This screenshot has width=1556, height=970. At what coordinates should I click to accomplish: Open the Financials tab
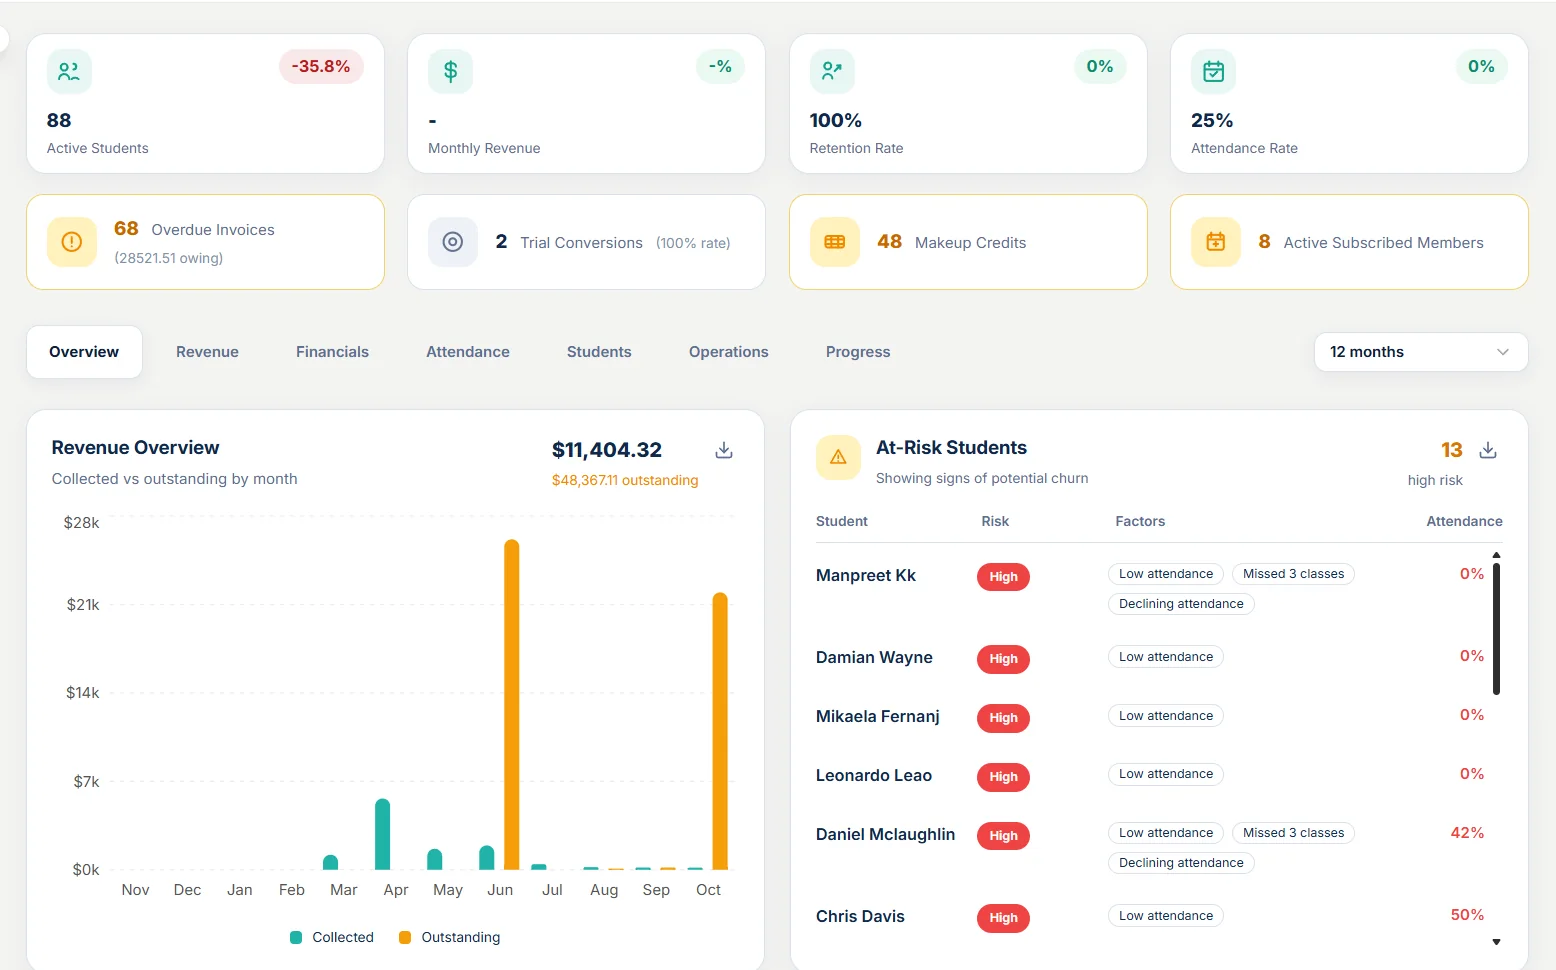[332, 352]
